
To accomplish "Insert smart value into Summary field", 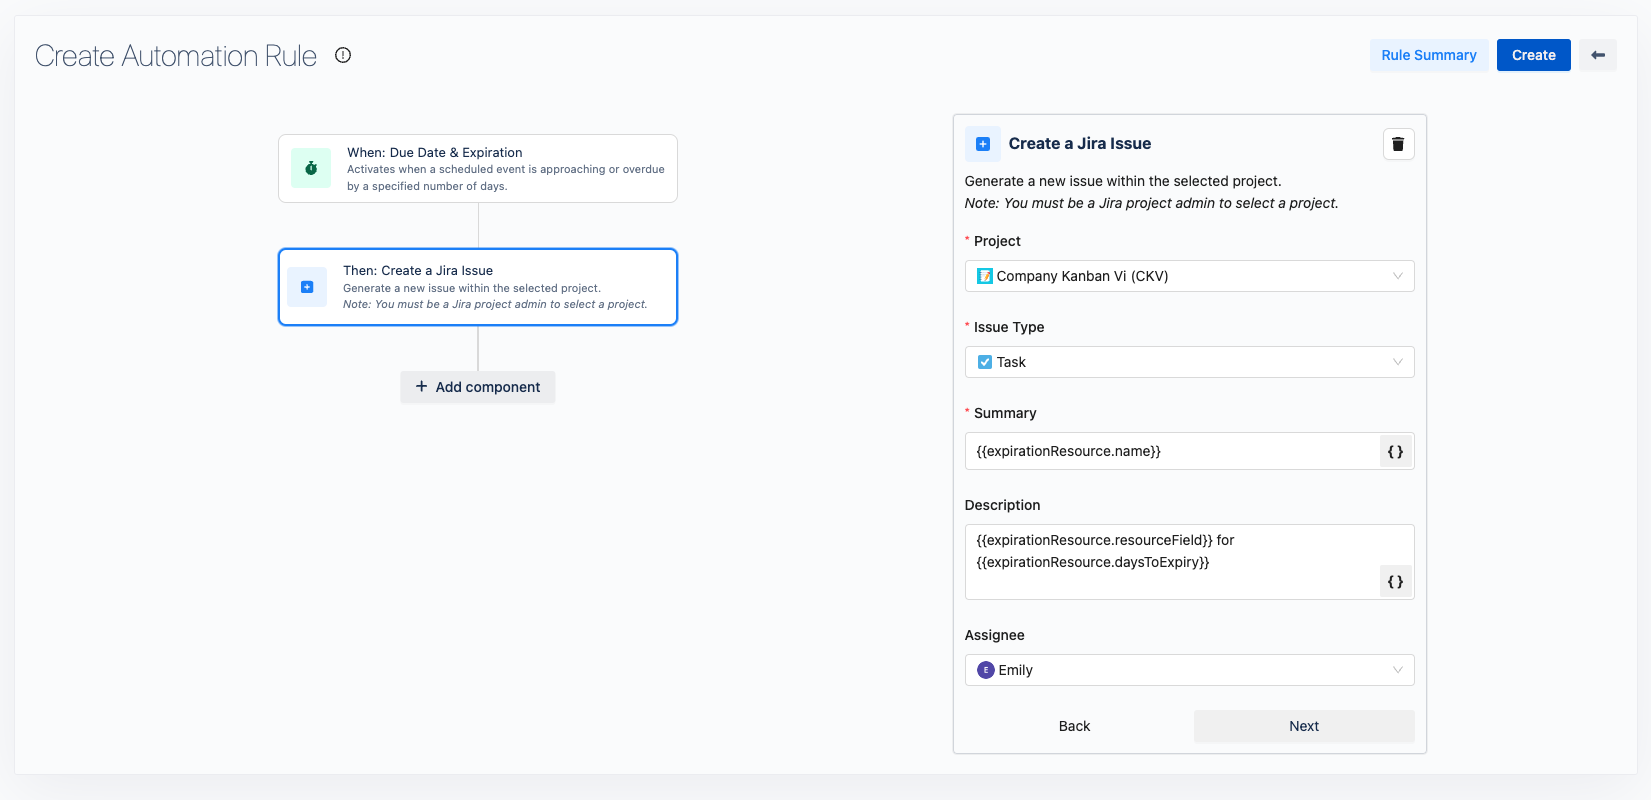I will tap(1395, 452).
